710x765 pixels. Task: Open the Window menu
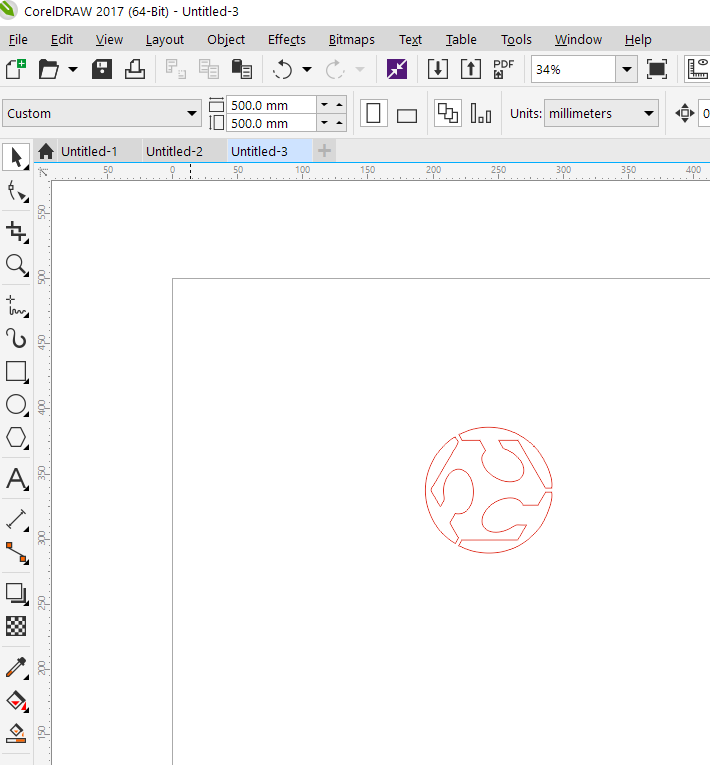[578, 40]
